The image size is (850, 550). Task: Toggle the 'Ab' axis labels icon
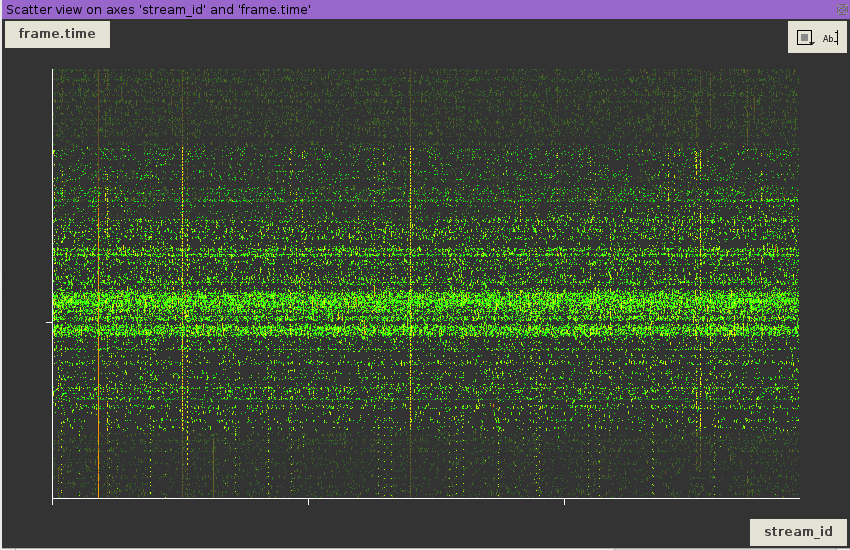tap(830, 38)
